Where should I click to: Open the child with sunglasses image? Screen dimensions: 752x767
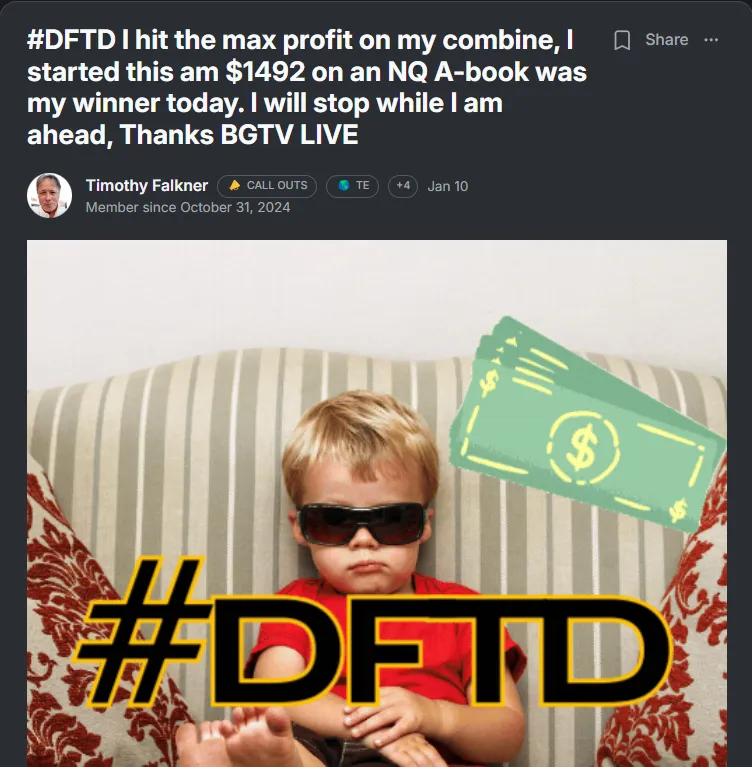(377, 503)
